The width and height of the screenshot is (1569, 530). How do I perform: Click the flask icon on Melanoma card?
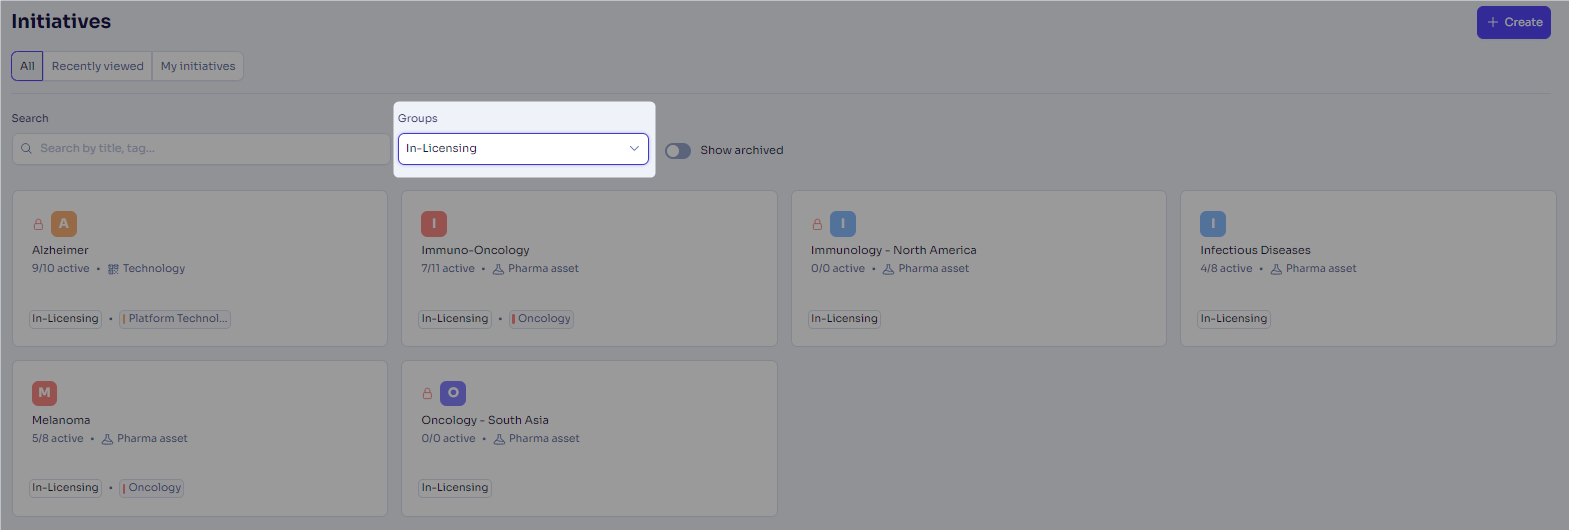(x=107, y=439)
